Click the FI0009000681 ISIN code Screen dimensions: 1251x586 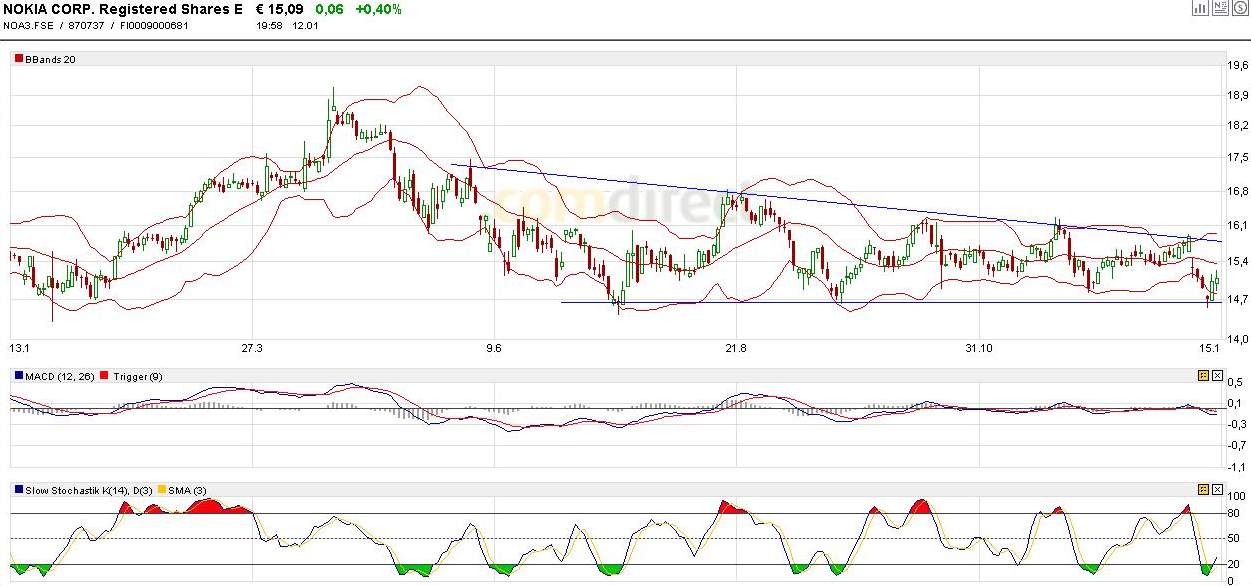coord(152,25)
